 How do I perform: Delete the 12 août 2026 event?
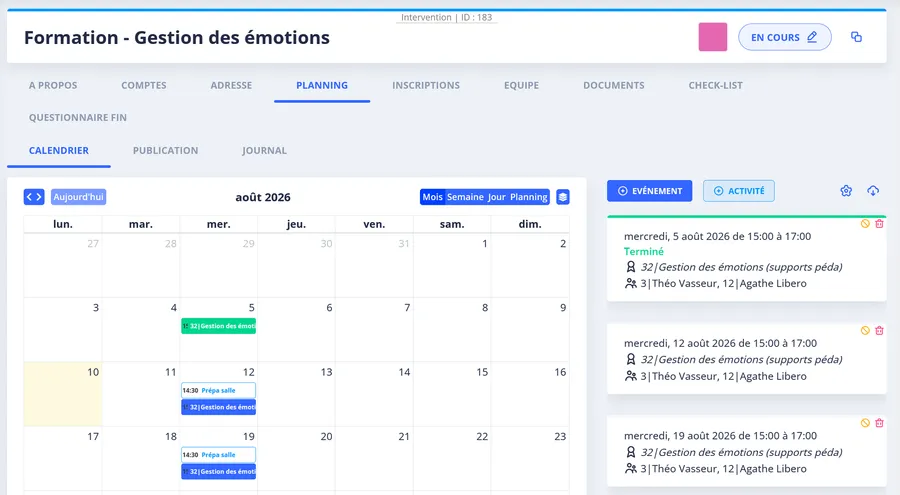click(879, 330)
